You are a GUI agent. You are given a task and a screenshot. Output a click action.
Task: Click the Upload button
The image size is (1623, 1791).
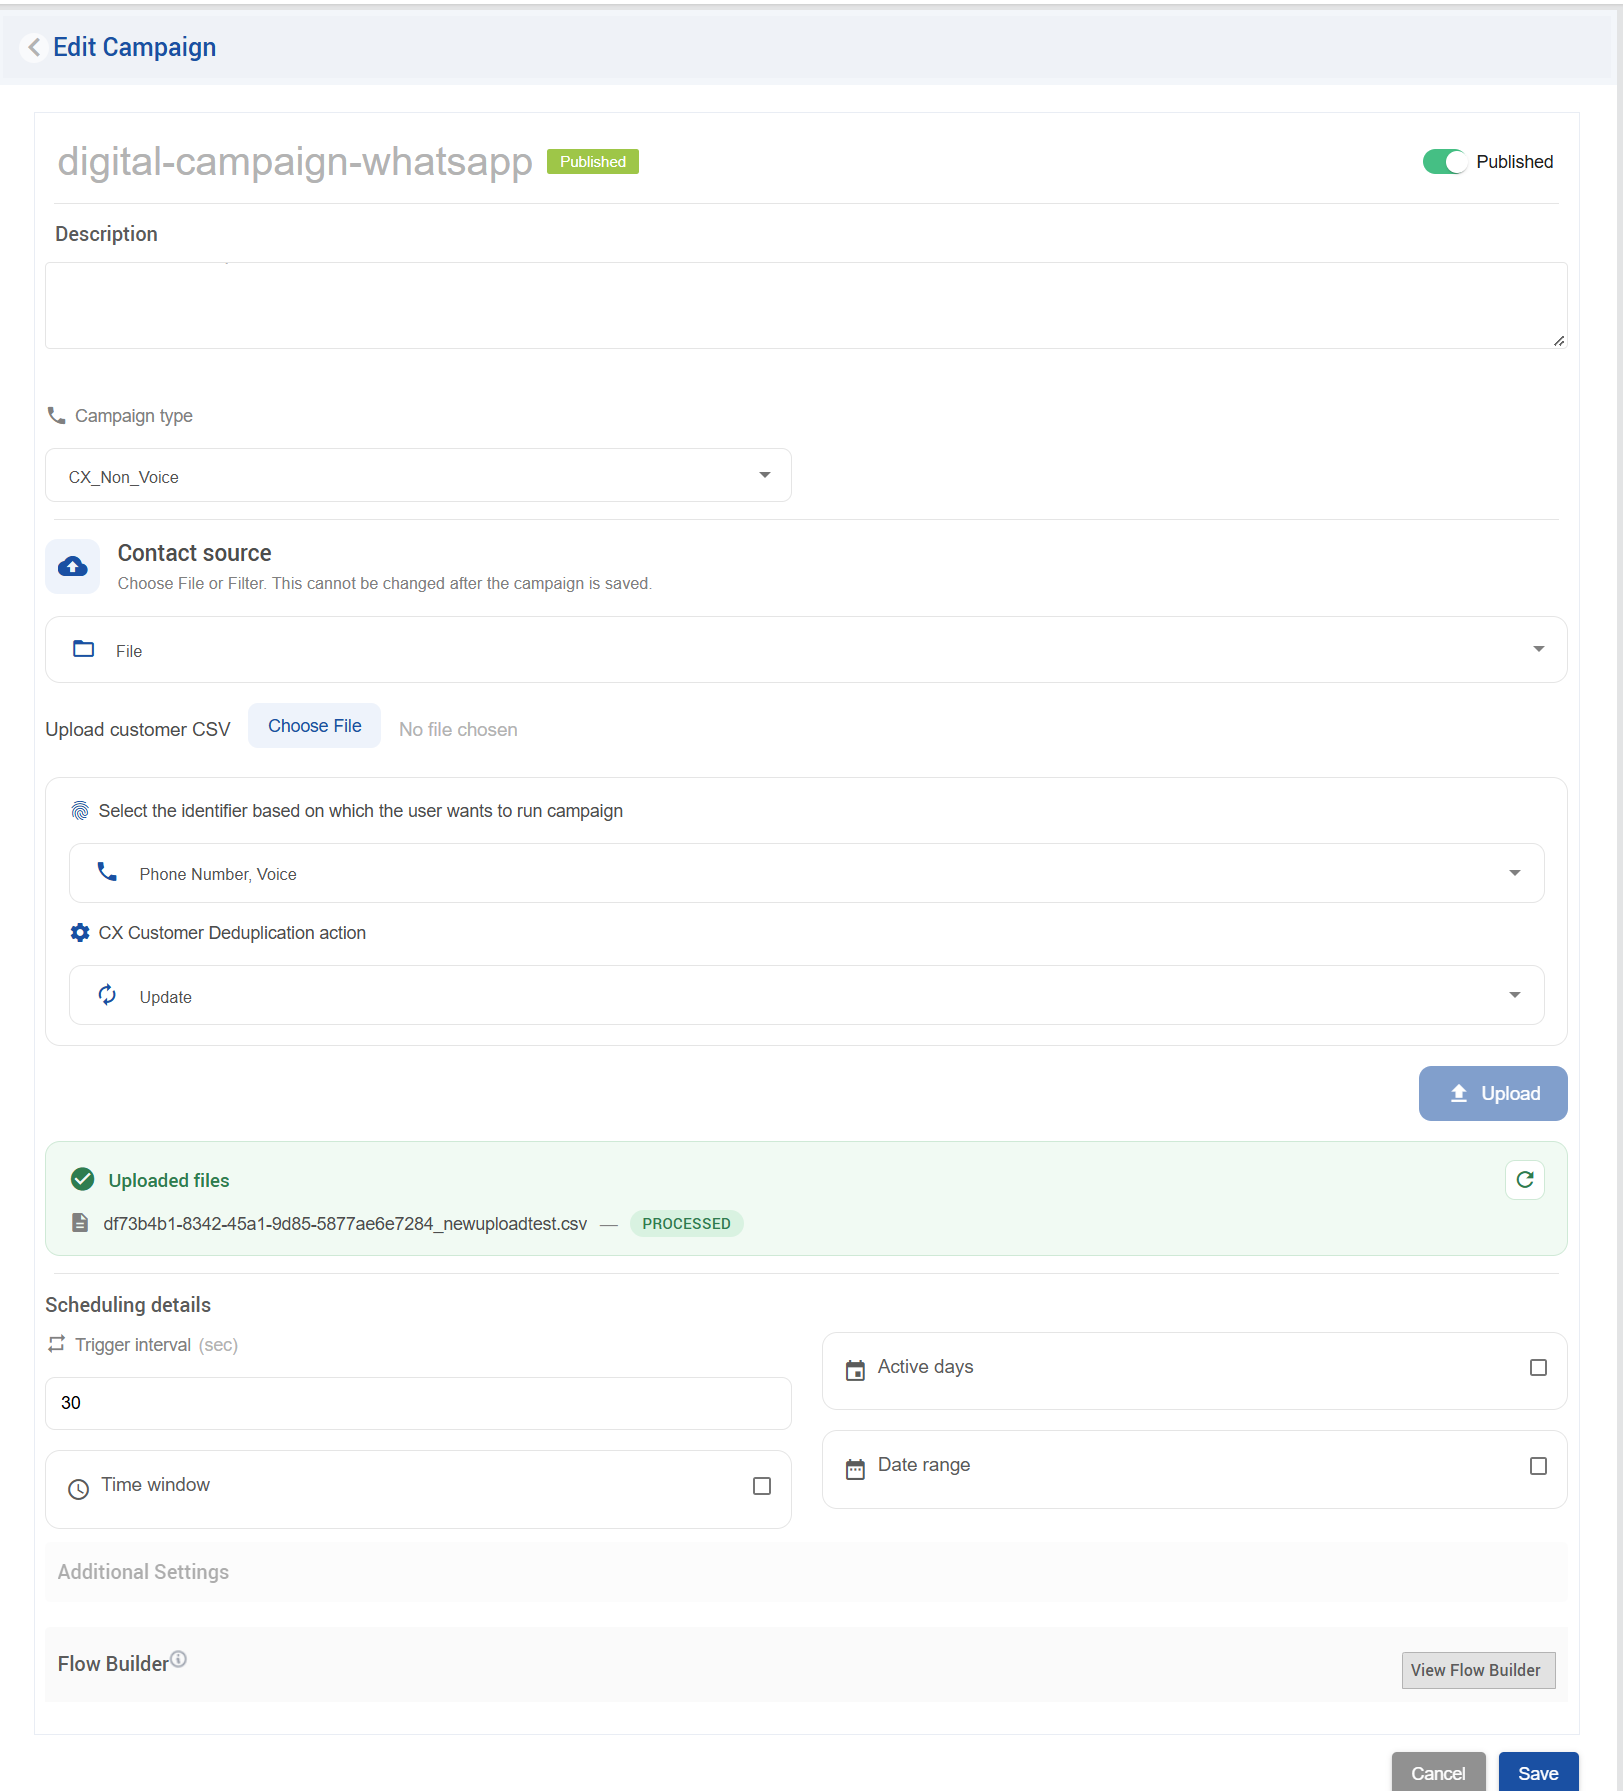tap(1493, 1093)
